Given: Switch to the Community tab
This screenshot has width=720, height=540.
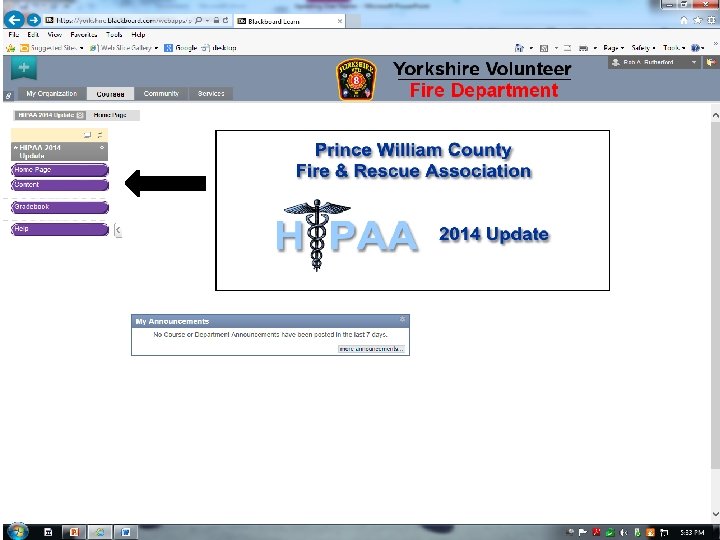Looking at the screenshot, I should pyautogui.click(x=161, y=93).
